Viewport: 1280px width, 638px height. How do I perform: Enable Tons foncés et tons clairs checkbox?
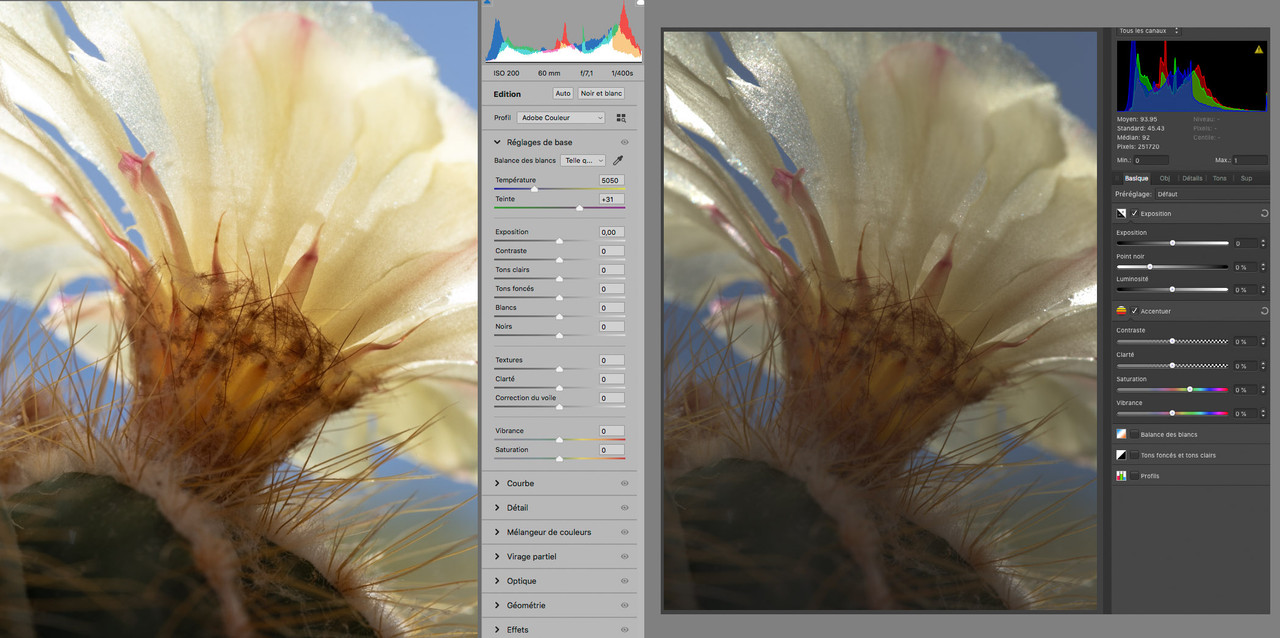pyautogui.click(x=1134, y=455)
